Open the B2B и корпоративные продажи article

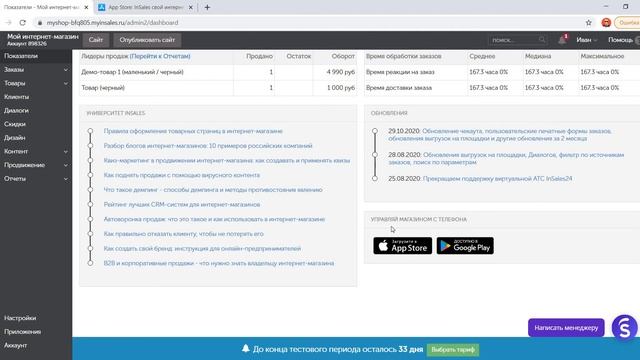click(219, 264)
